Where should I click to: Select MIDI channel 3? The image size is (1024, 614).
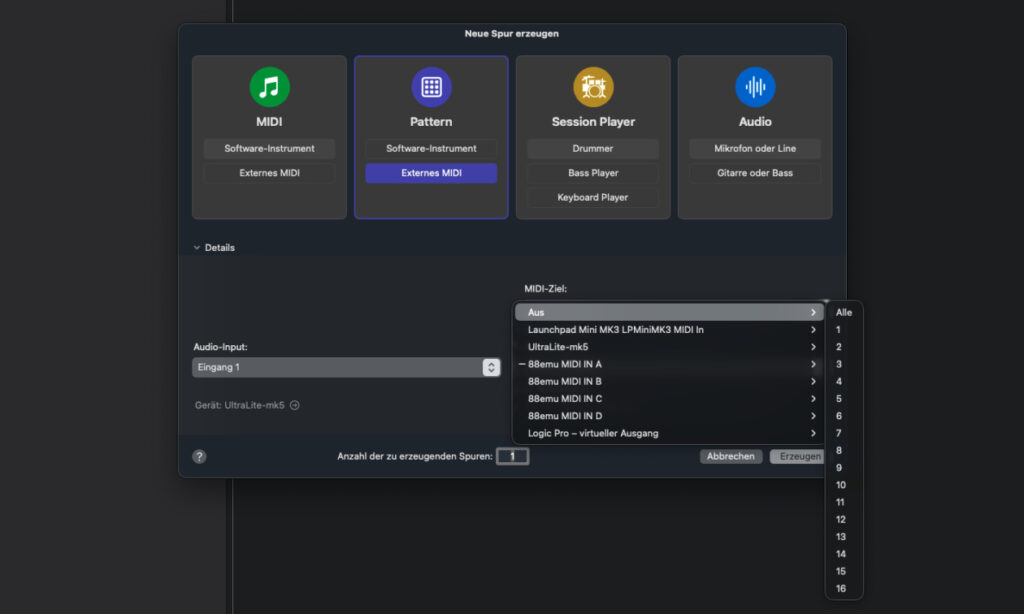pos(844,364)
